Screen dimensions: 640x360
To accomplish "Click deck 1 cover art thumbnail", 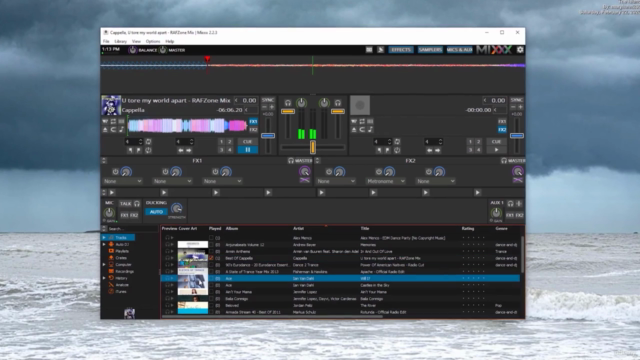I will click(111, 105).
